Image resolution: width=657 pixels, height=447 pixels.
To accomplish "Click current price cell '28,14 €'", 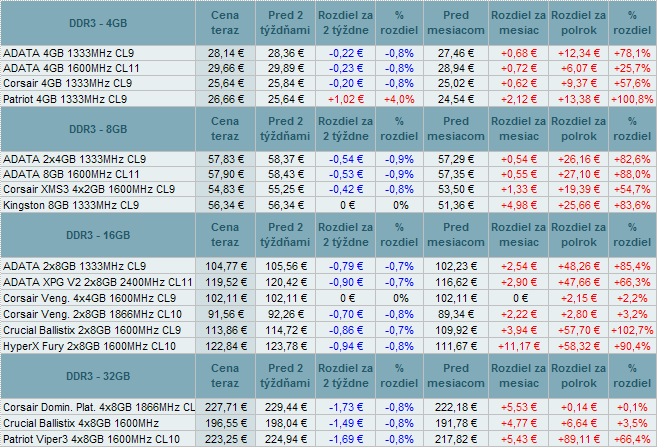I will tap(225, 53).
